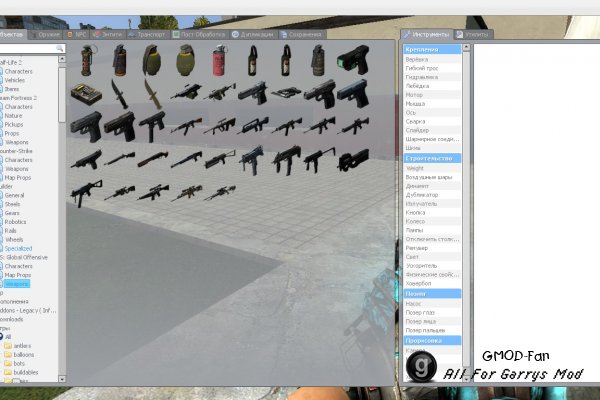
Task: Collapse the Крепления tool category
Action: [x=432, y=49]
